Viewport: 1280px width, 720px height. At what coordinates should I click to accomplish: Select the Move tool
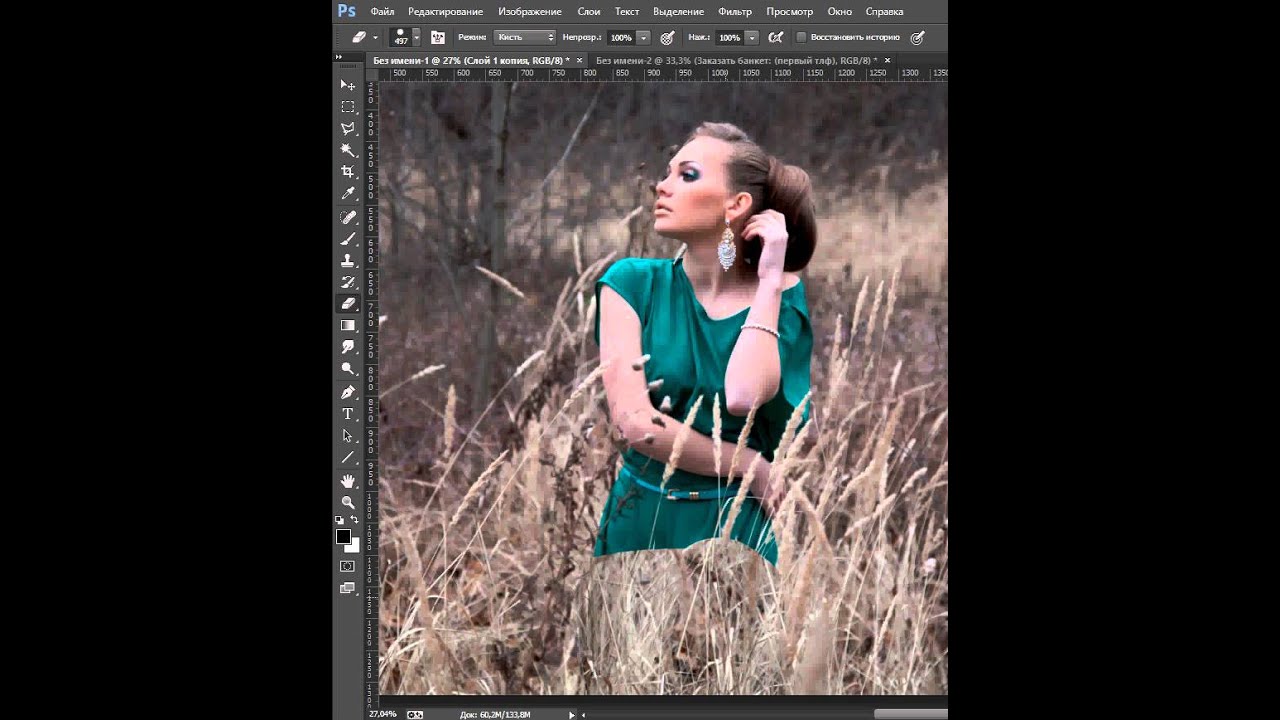pyautogui.click(x=348, y=85)
